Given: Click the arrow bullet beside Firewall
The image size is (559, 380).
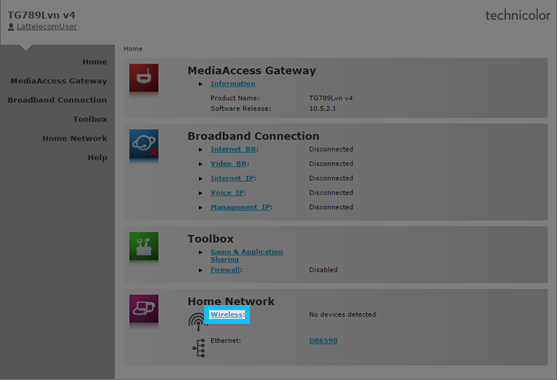Looking at the screenshot, I should tap(201, 271).
